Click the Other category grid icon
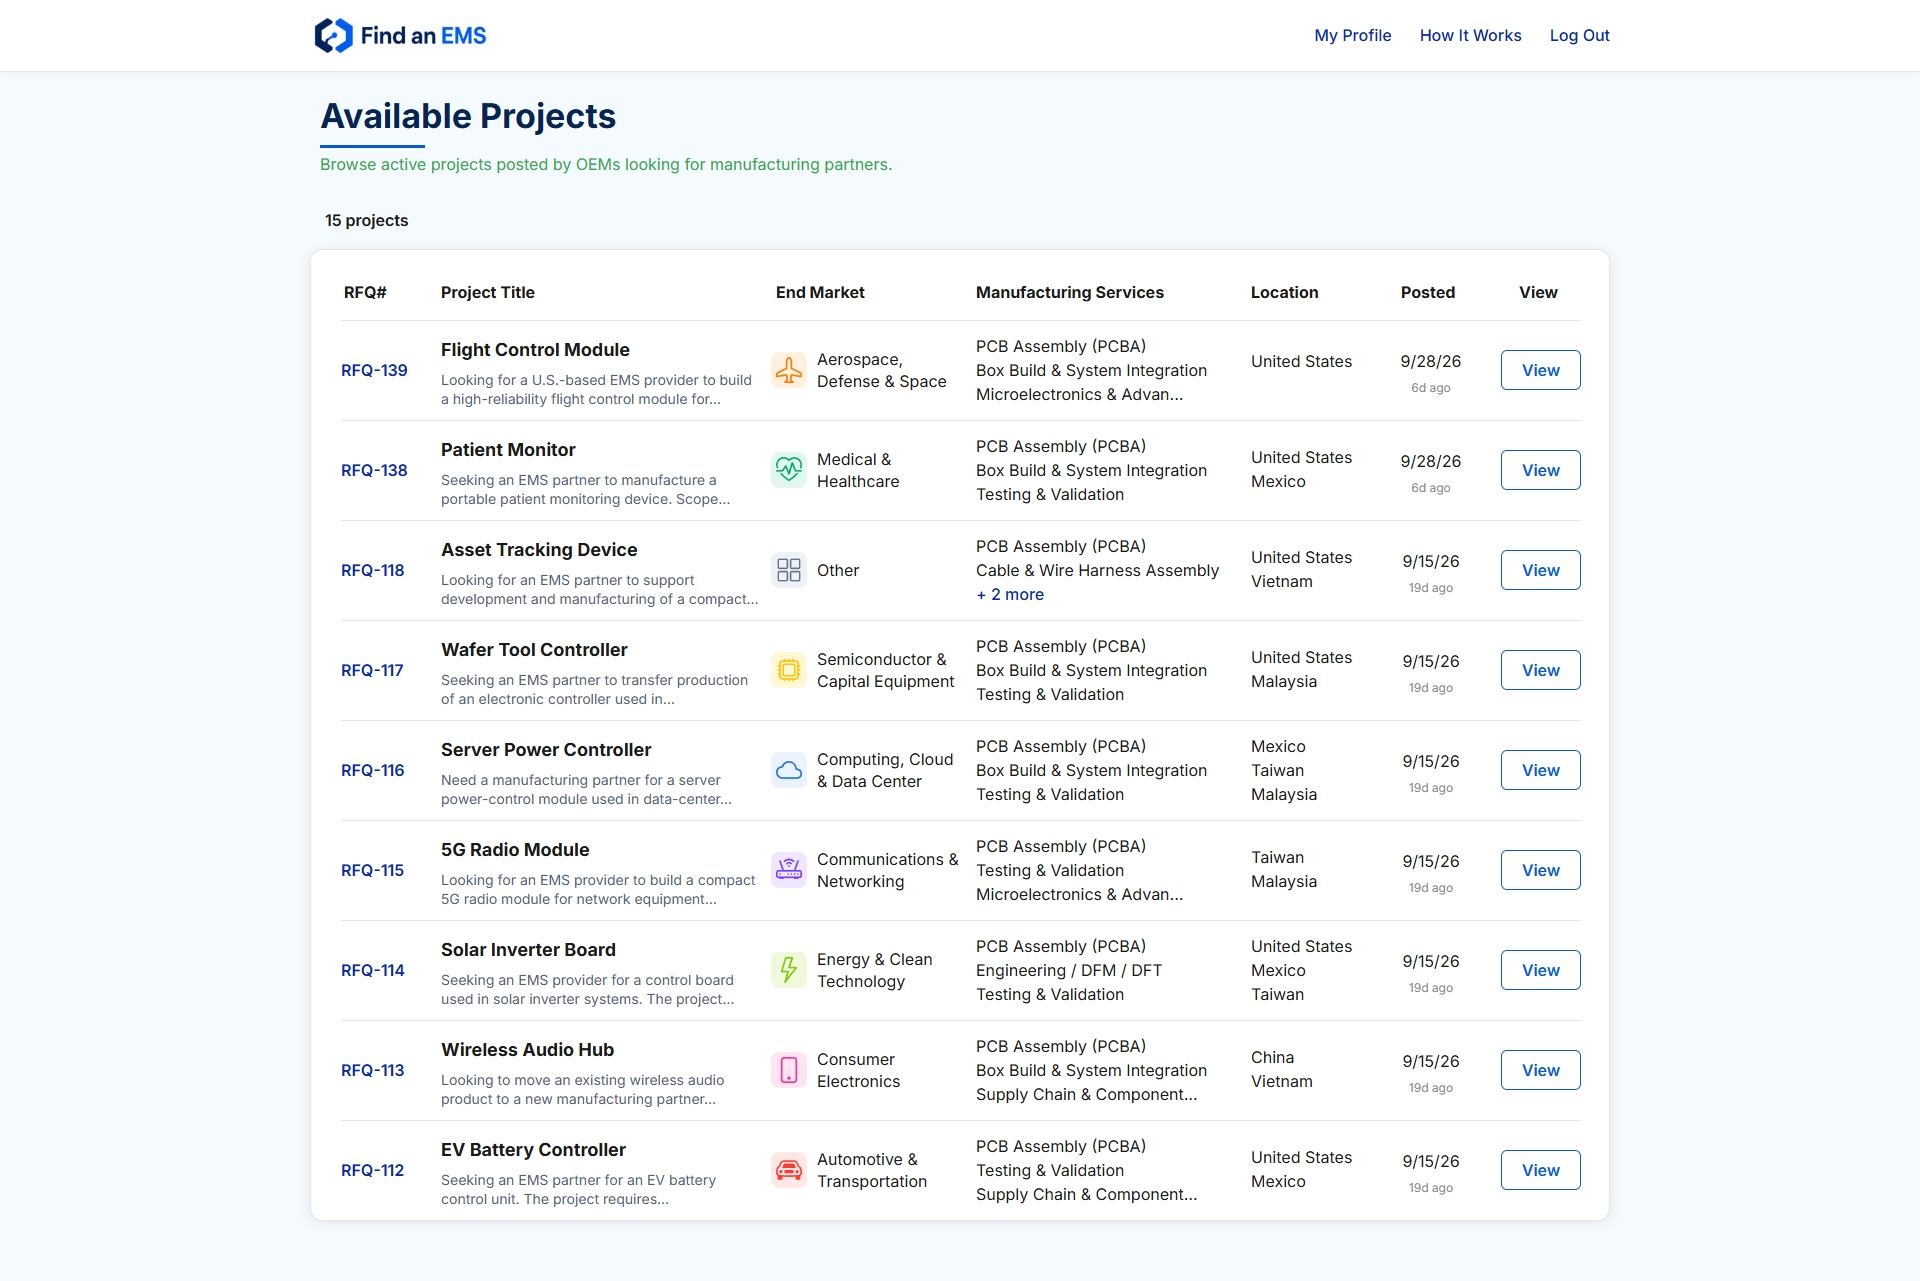 789,570
